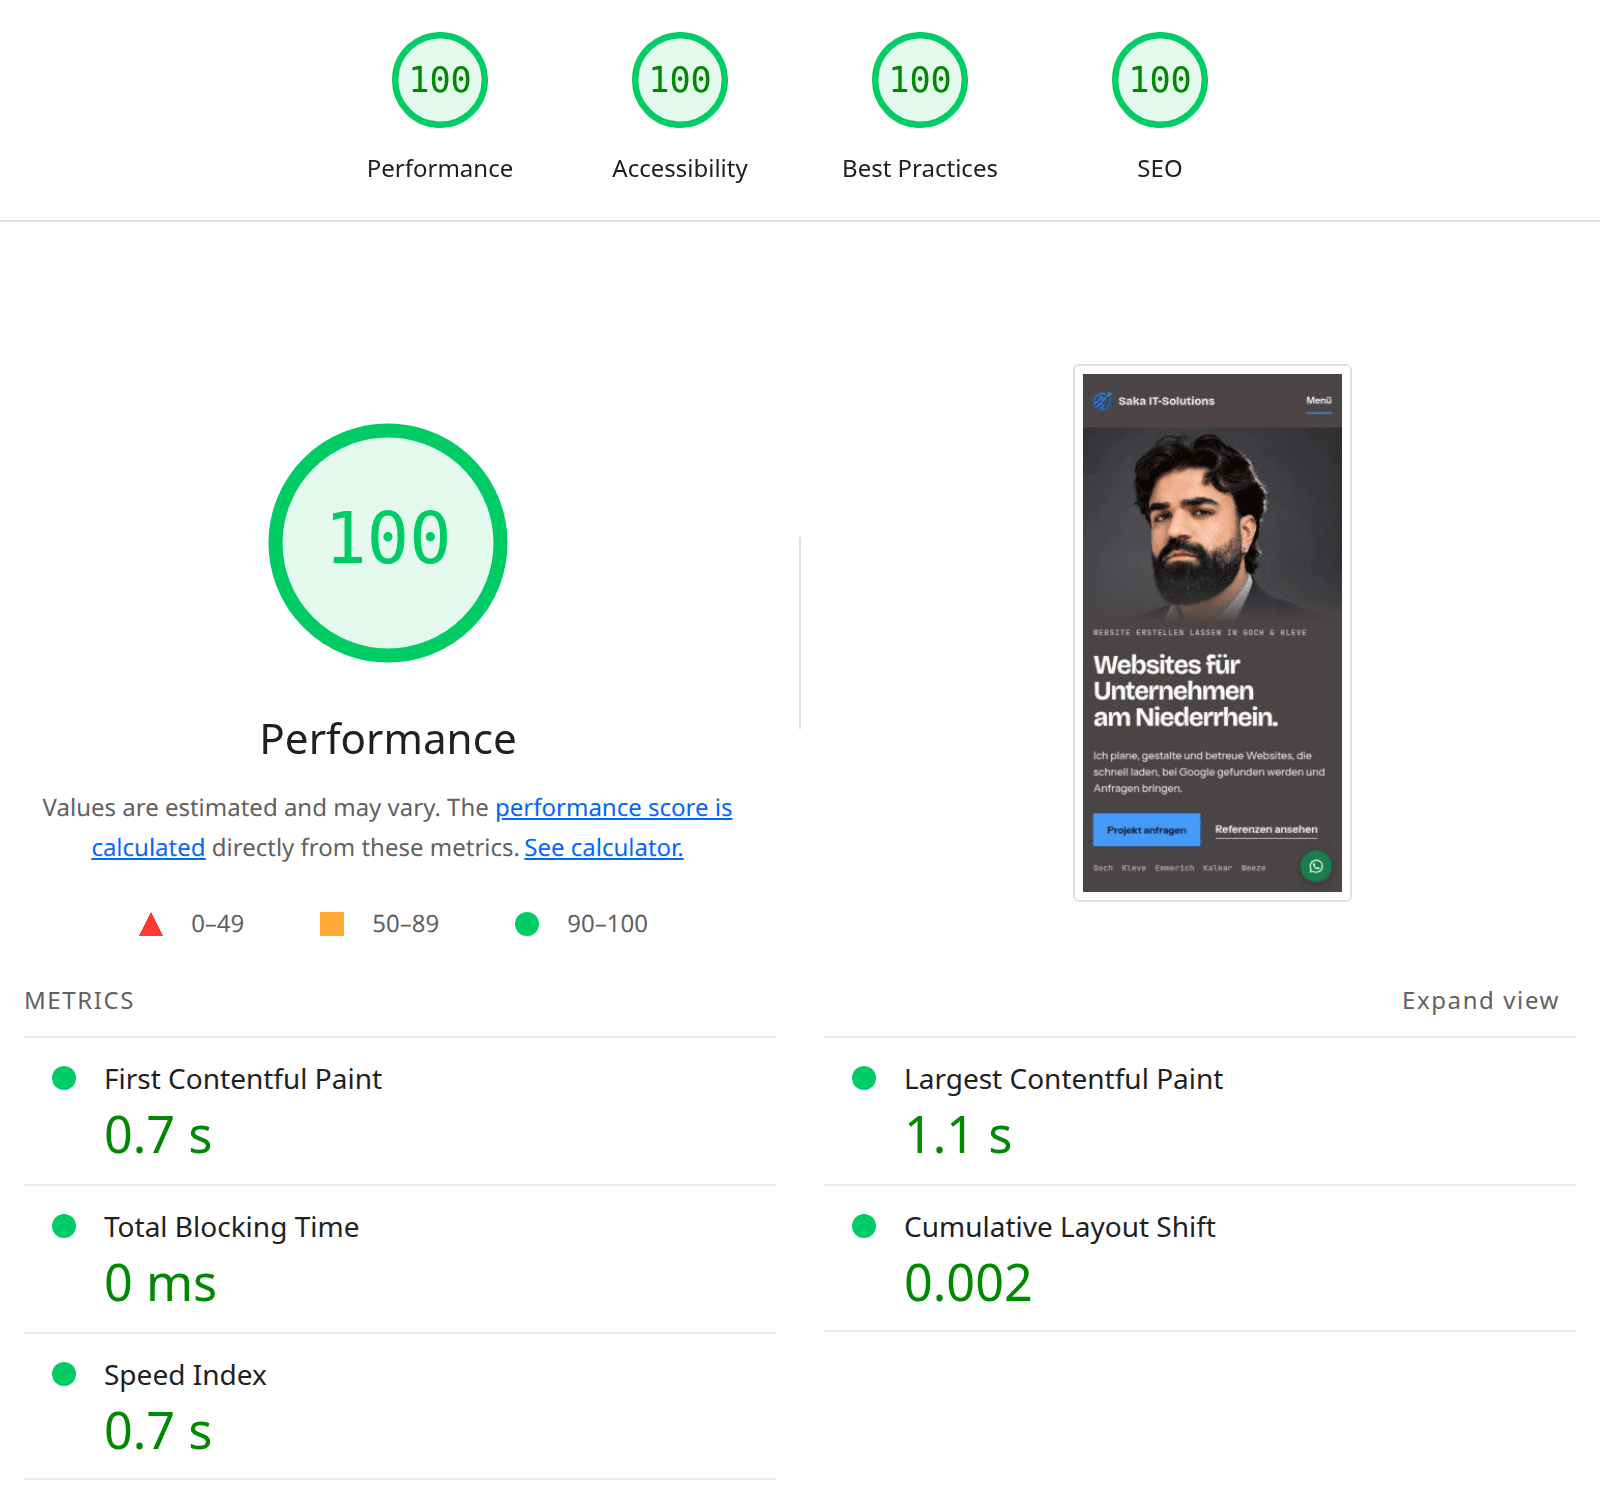The width and height of the screenshot is (1600, 1490).
Task: Jump to Best Practices category label
Action: pyautogui.click(x=920, y=169)
